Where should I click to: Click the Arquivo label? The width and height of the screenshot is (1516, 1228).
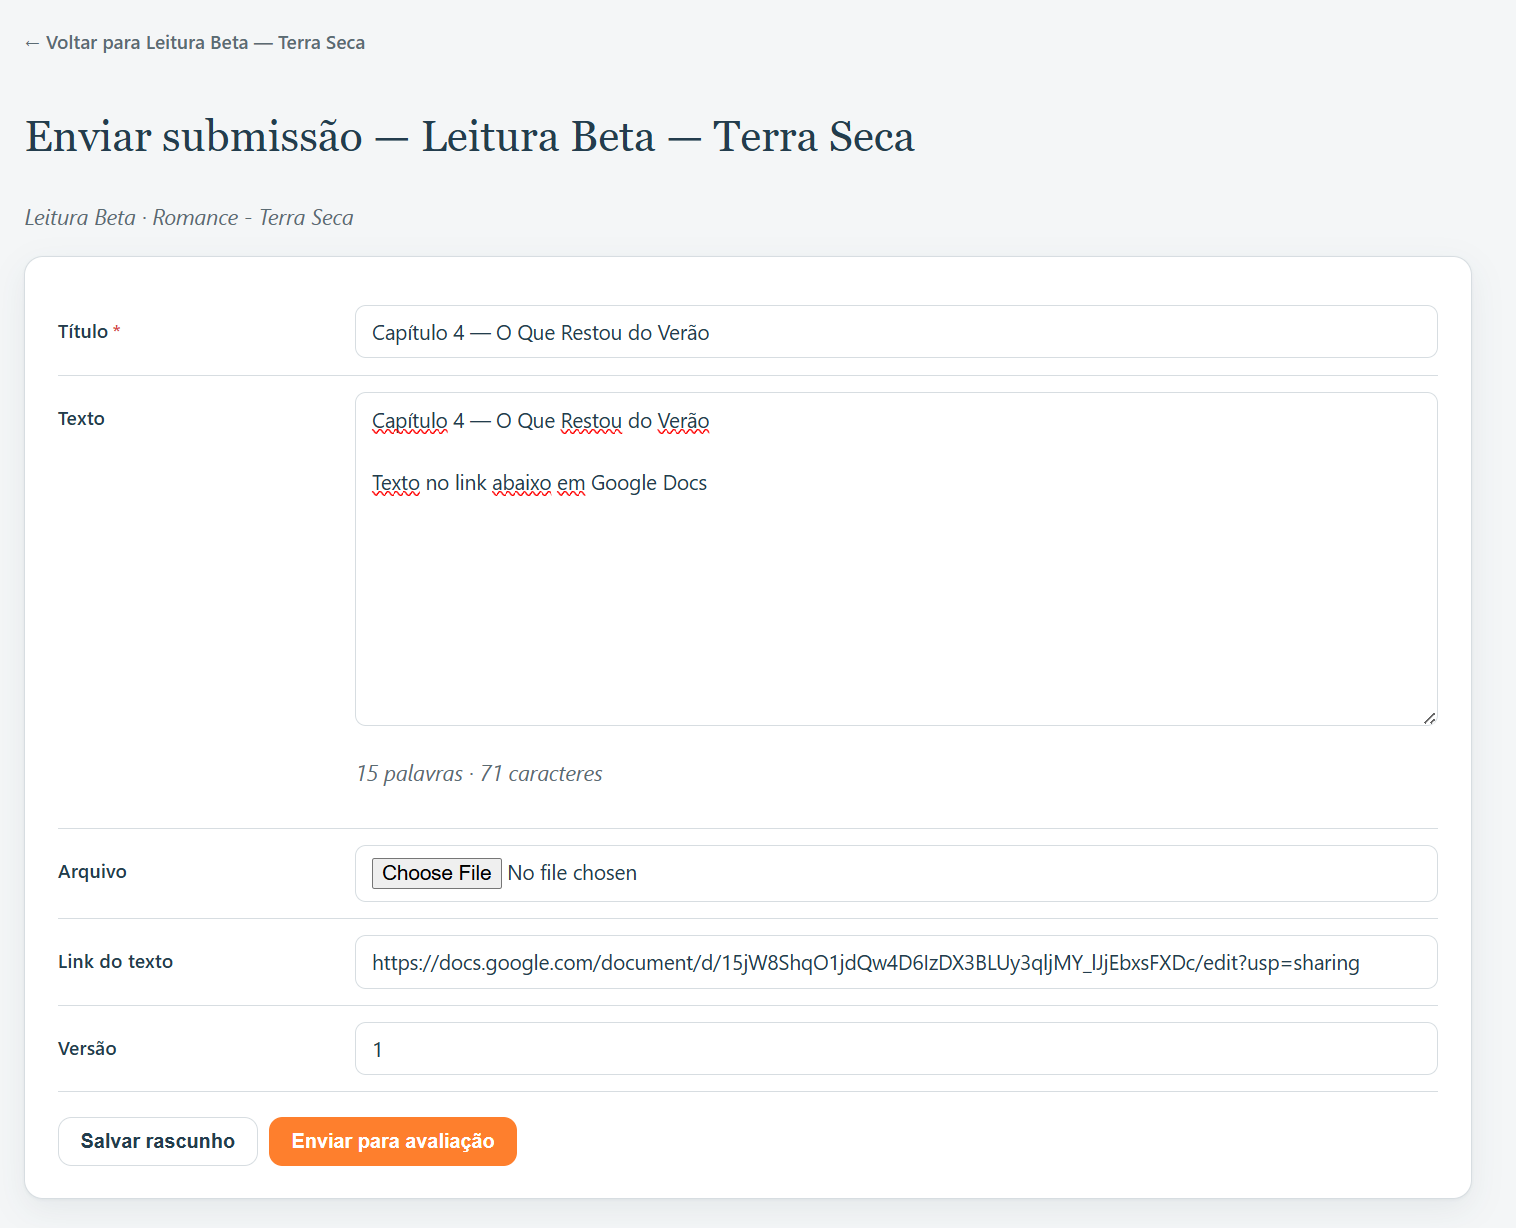click(92, 872)
